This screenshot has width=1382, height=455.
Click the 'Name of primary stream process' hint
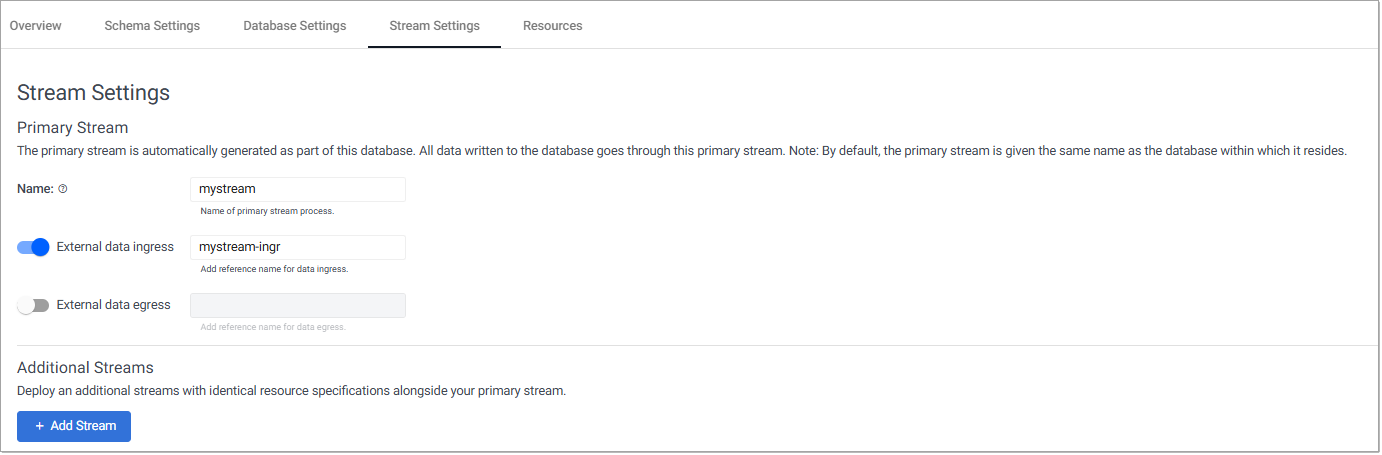[x=267, y=211]
